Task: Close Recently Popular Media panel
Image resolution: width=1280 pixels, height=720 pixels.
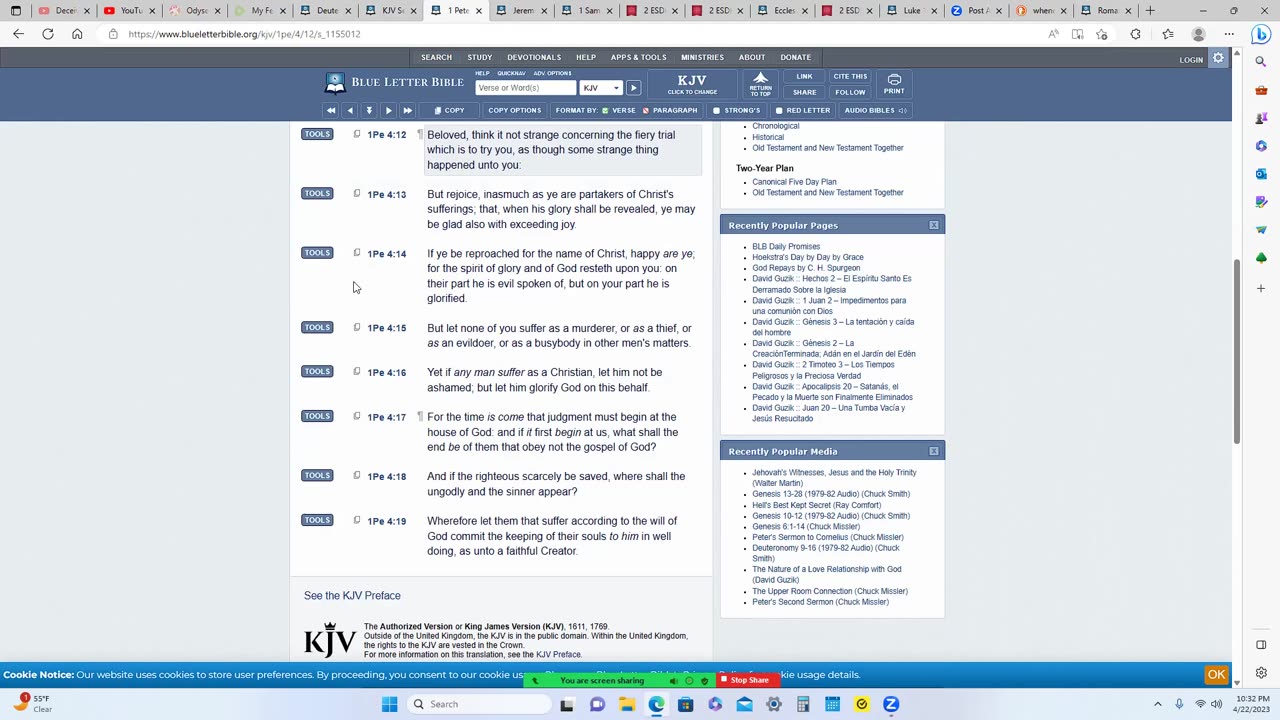Action: [x=934, y=451]
